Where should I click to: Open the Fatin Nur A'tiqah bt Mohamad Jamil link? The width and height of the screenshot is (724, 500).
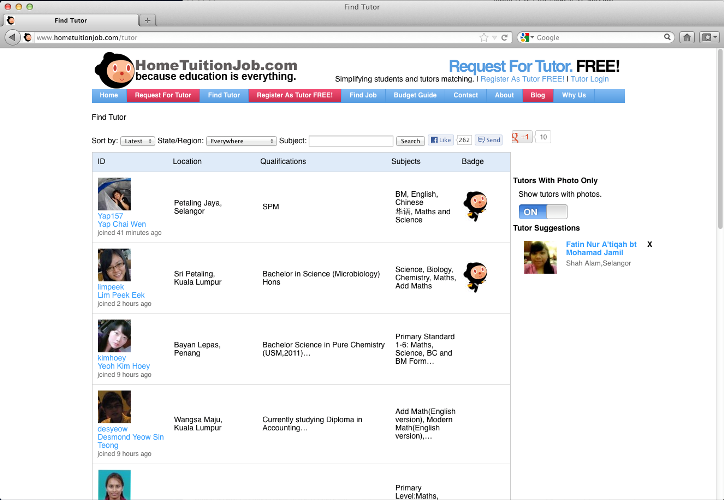(601, 248)
